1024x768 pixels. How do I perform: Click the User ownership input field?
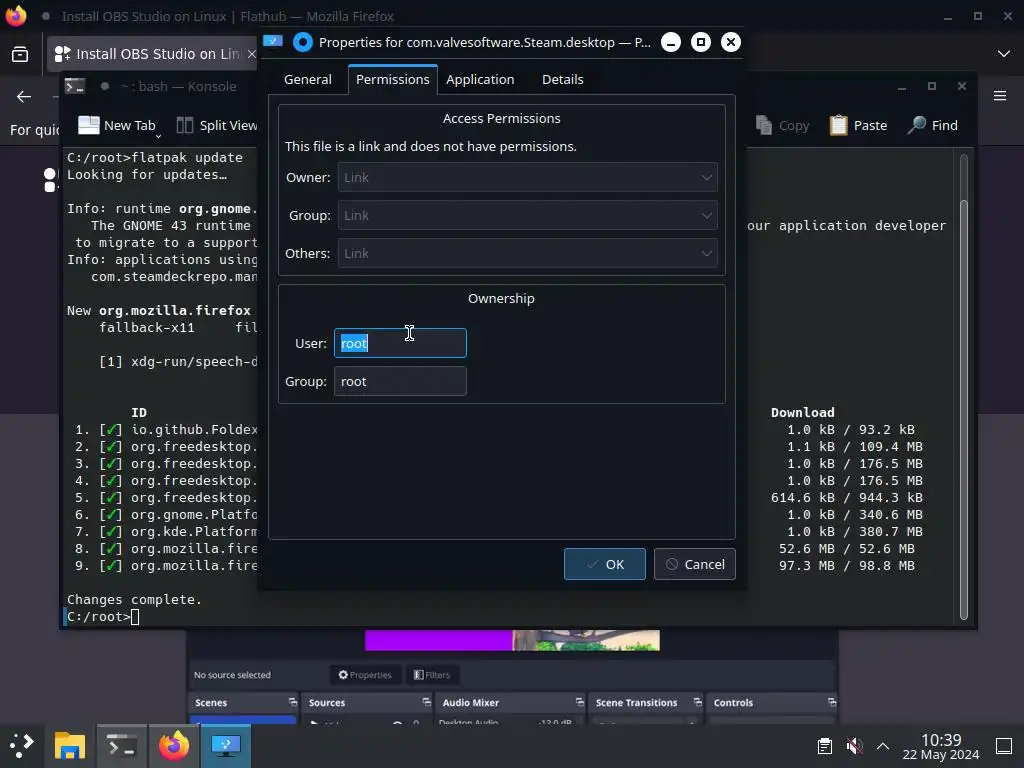point(400,344)
